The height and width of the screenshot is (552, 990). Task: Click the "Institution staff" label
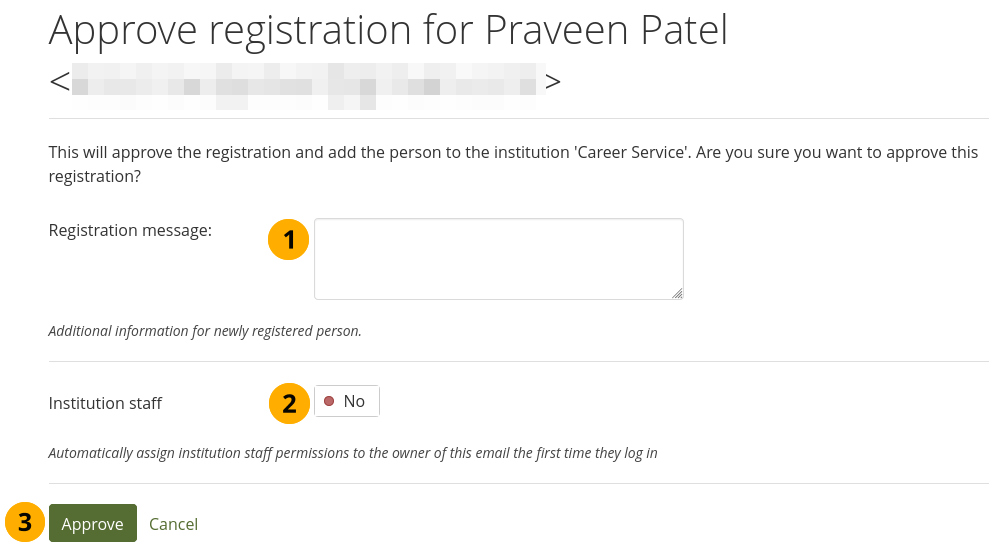tap(105, 403)
